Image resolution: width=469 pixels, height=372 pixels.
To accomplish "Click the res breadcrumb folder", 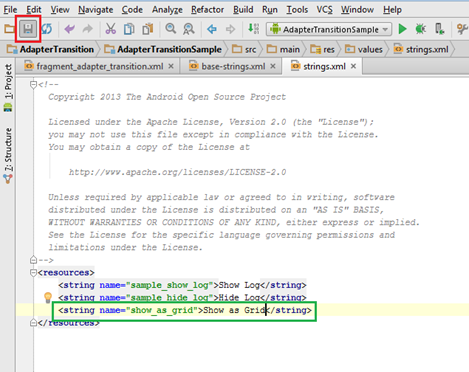I will [322, 49].
